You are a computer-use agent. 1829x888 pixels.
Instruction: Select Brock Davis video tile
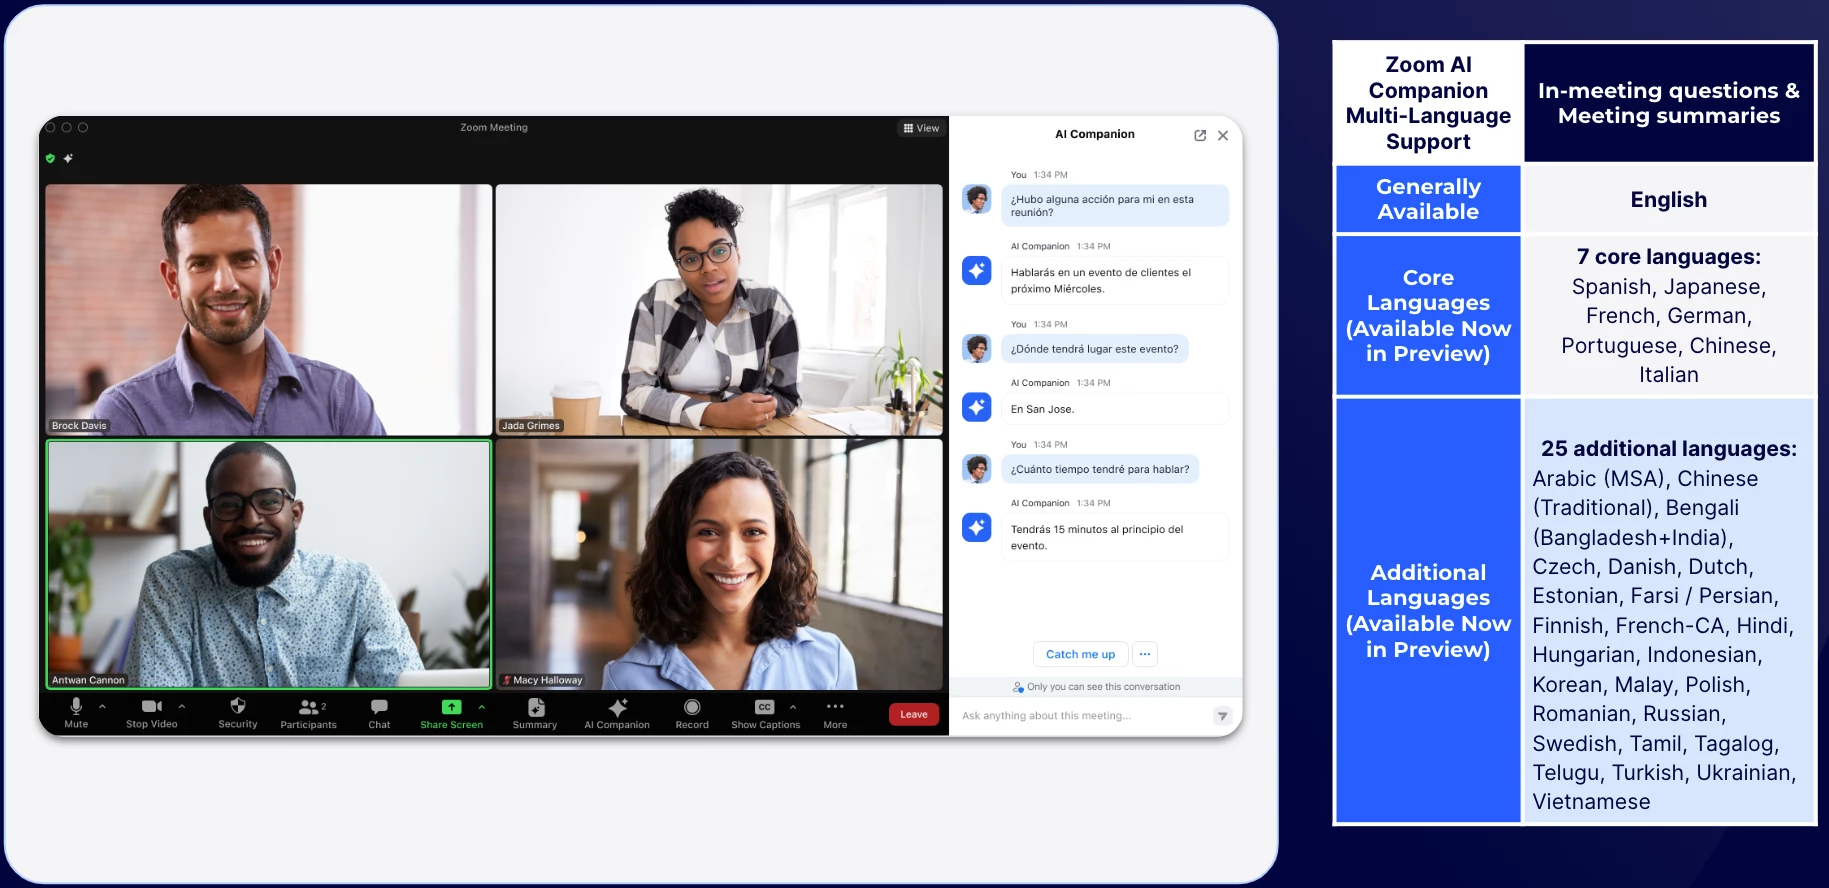coord(269,309)
